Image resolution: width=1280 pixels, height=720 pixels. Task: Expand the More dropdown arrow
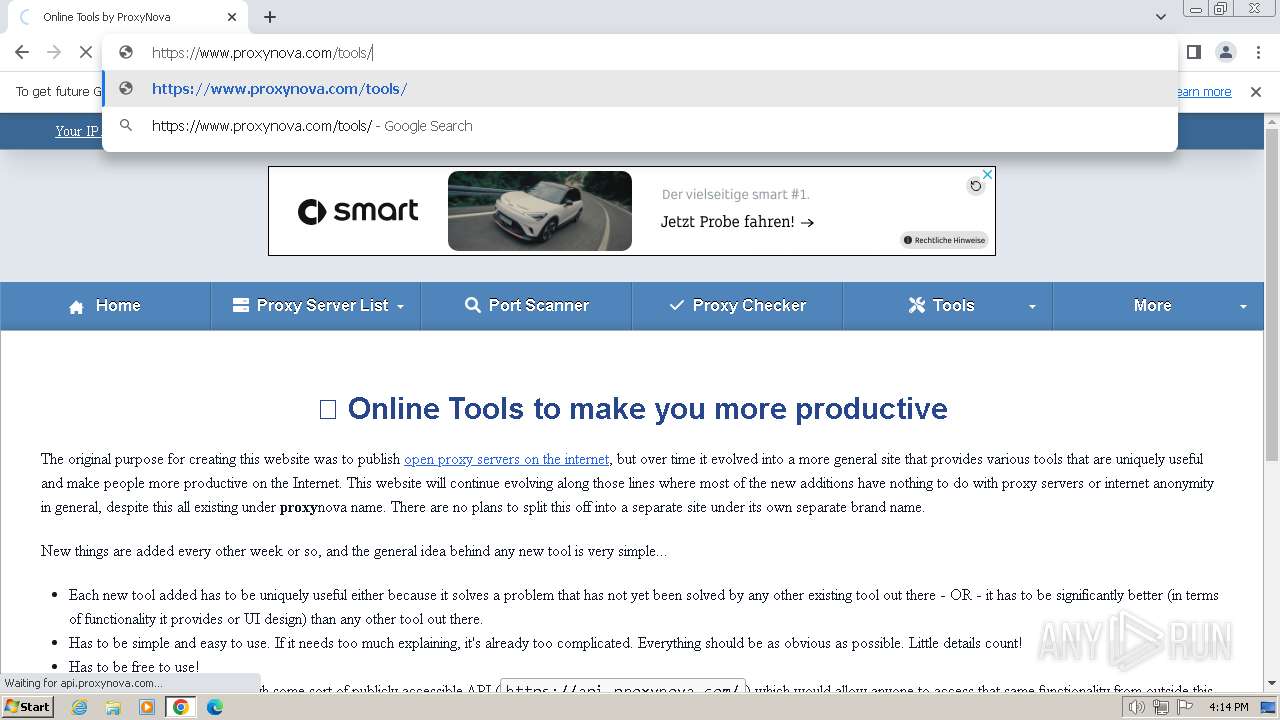click(1243, 307)
